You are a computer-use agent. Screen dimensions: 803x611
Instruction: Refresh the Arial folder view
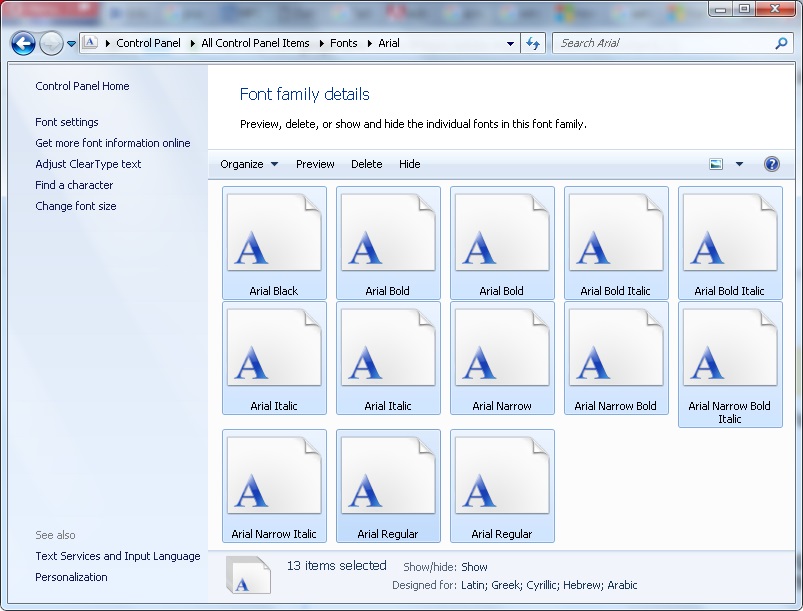(x=533, y=44)
